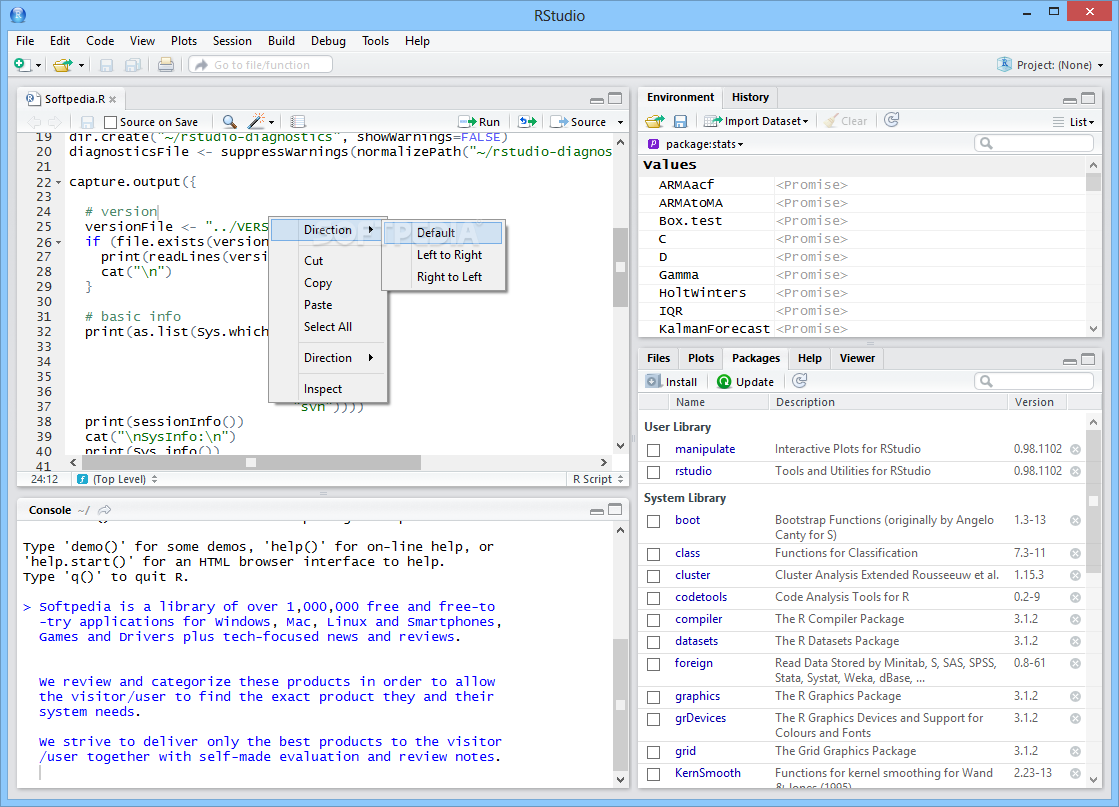Click the Update packages button

745,382
